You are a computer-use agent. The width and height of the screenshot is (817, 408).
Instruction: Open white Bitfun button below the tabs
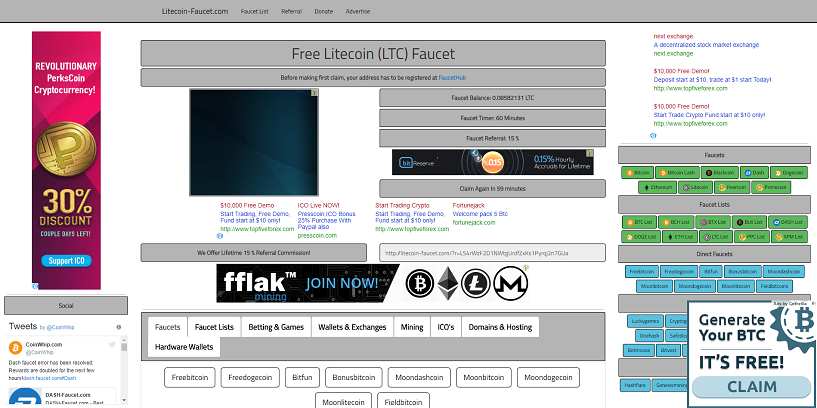(x=303, y=377)
